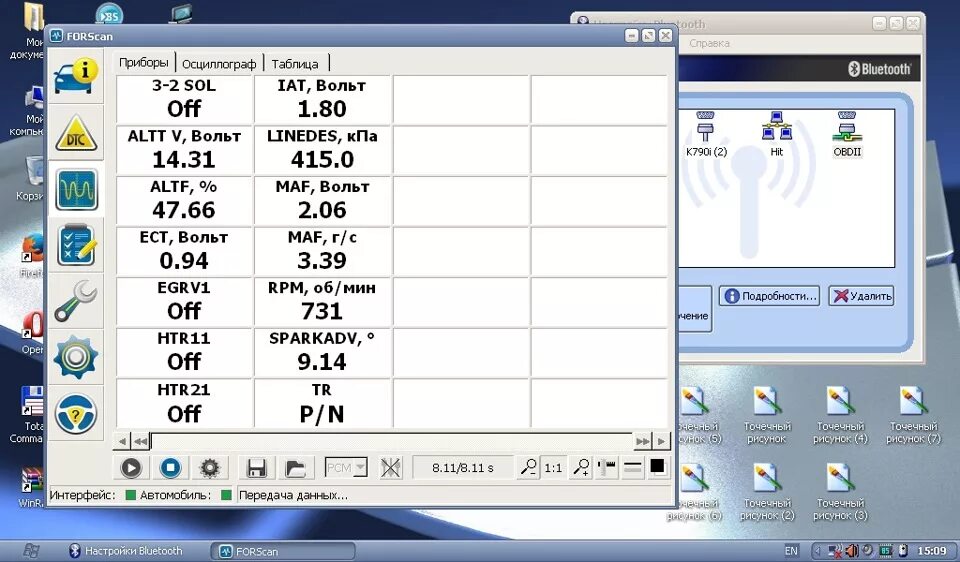
Task: Stop data recording with the stop button
Action: pos(170,468)
